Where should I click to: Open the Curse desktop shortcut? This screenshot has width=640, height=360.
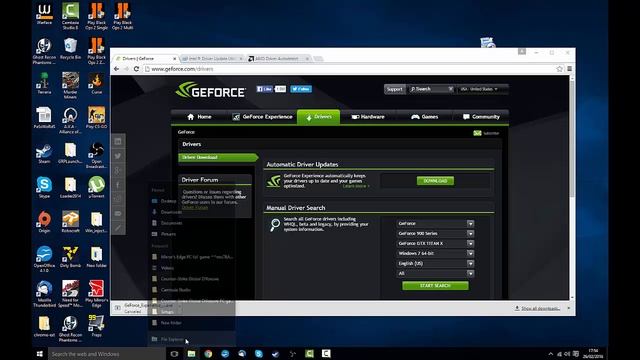[97, 83]
